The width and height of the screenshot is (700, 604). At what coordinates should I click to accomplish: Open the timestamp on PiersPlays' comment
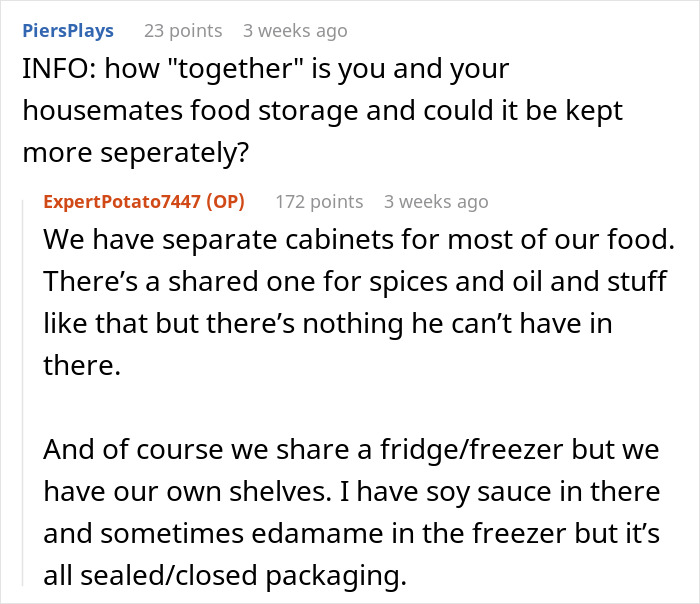(x=295, y=31)
